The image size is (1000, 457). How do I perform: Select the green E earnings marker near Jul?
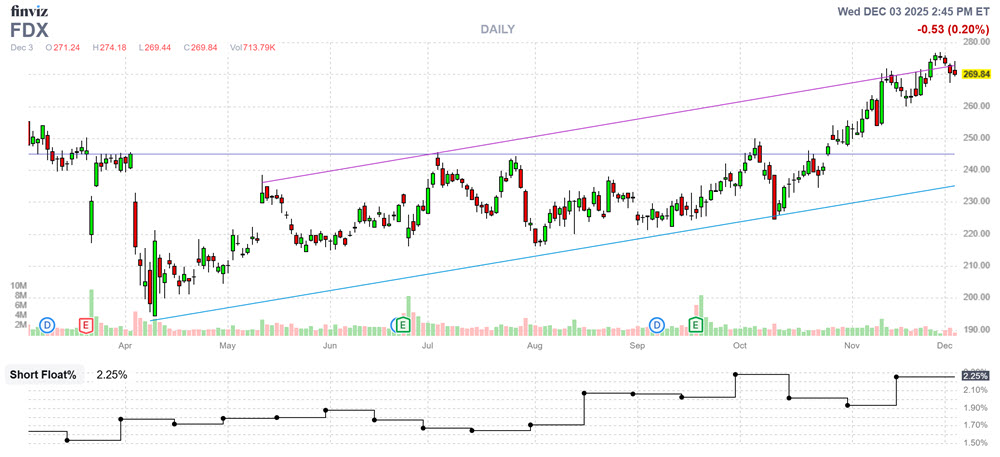click(402, 325)
